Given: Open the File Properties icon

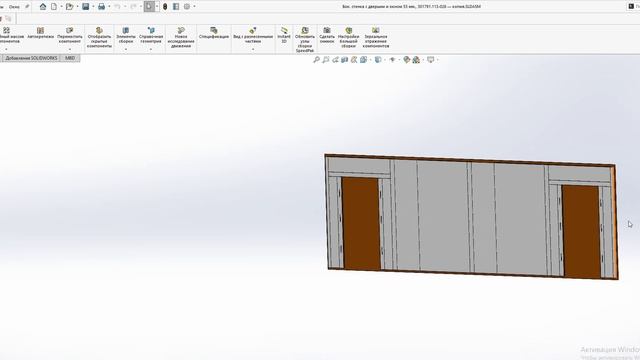Looking at the screenshot, I should point(176,7).
